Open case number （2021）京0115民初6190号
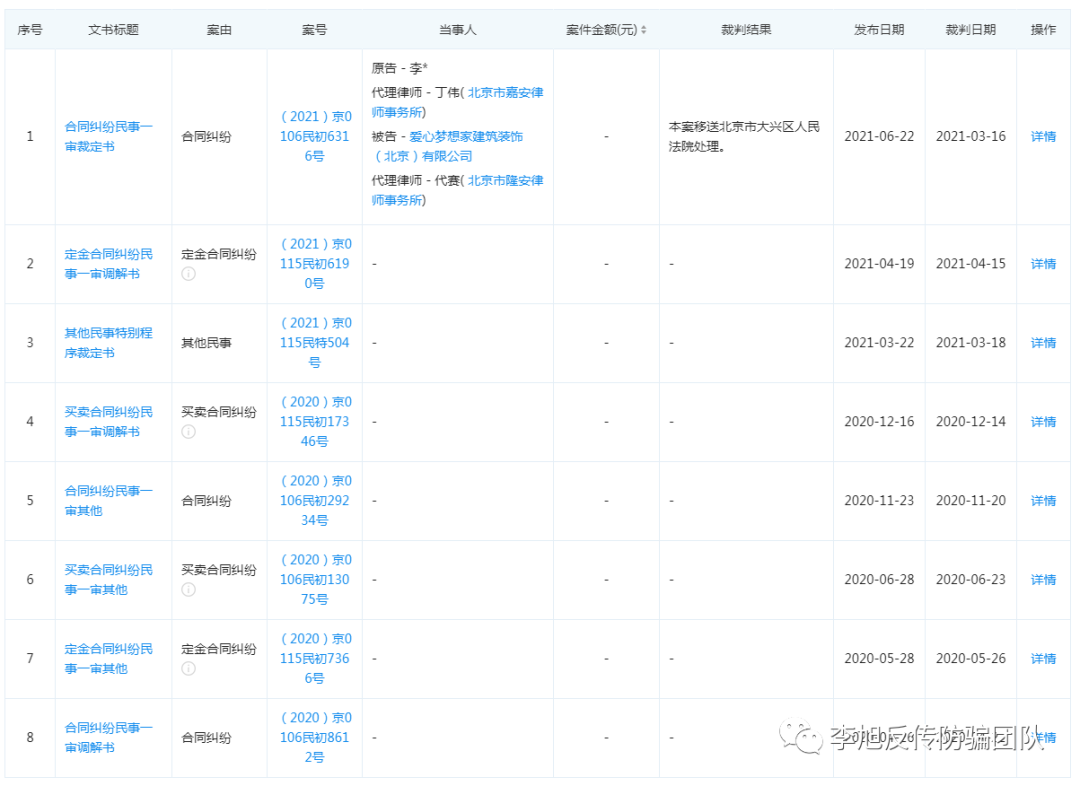This screenshot has width=1080, height=786. coord(314,263)
